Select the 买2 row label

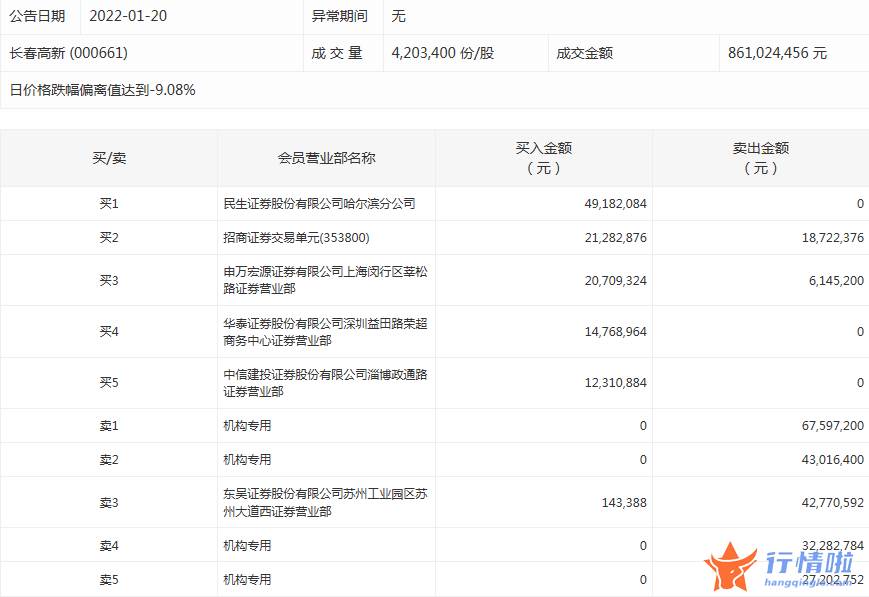coord(109,238)
